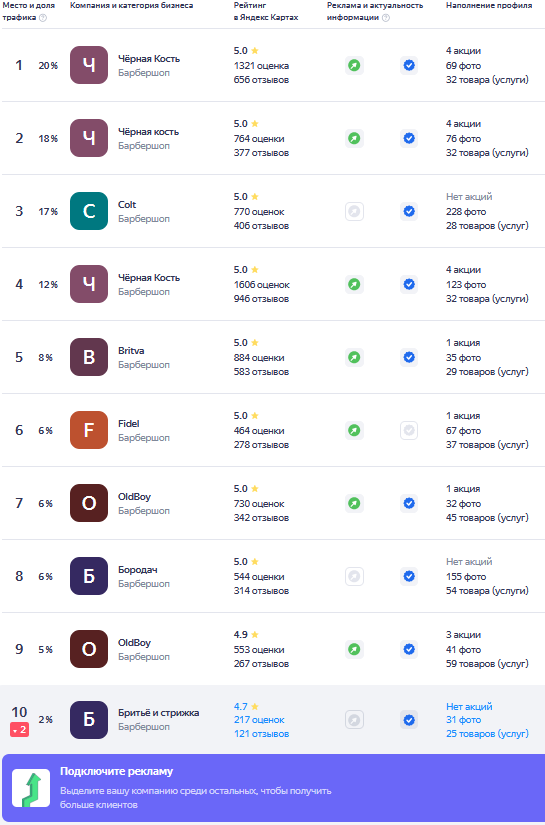Select the Britva company name
The image size is (545, 825).
[x=131, y=350]
